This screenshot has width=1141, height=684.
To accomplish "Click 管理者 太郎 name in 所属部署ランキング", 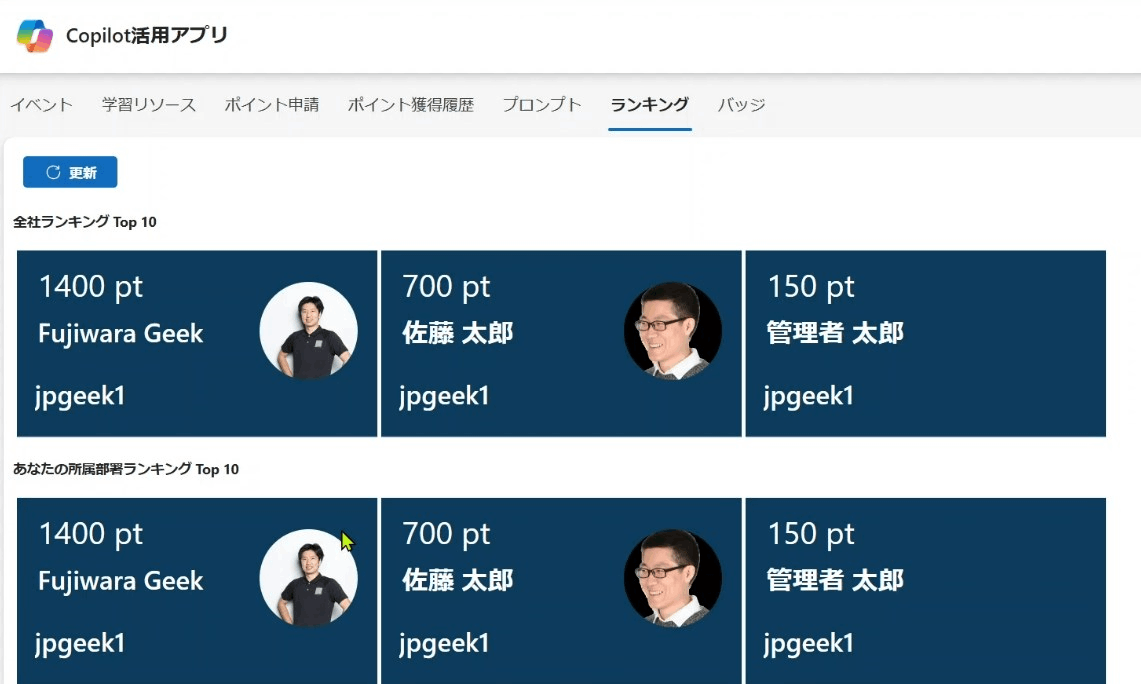I will (x=835, y=581).
